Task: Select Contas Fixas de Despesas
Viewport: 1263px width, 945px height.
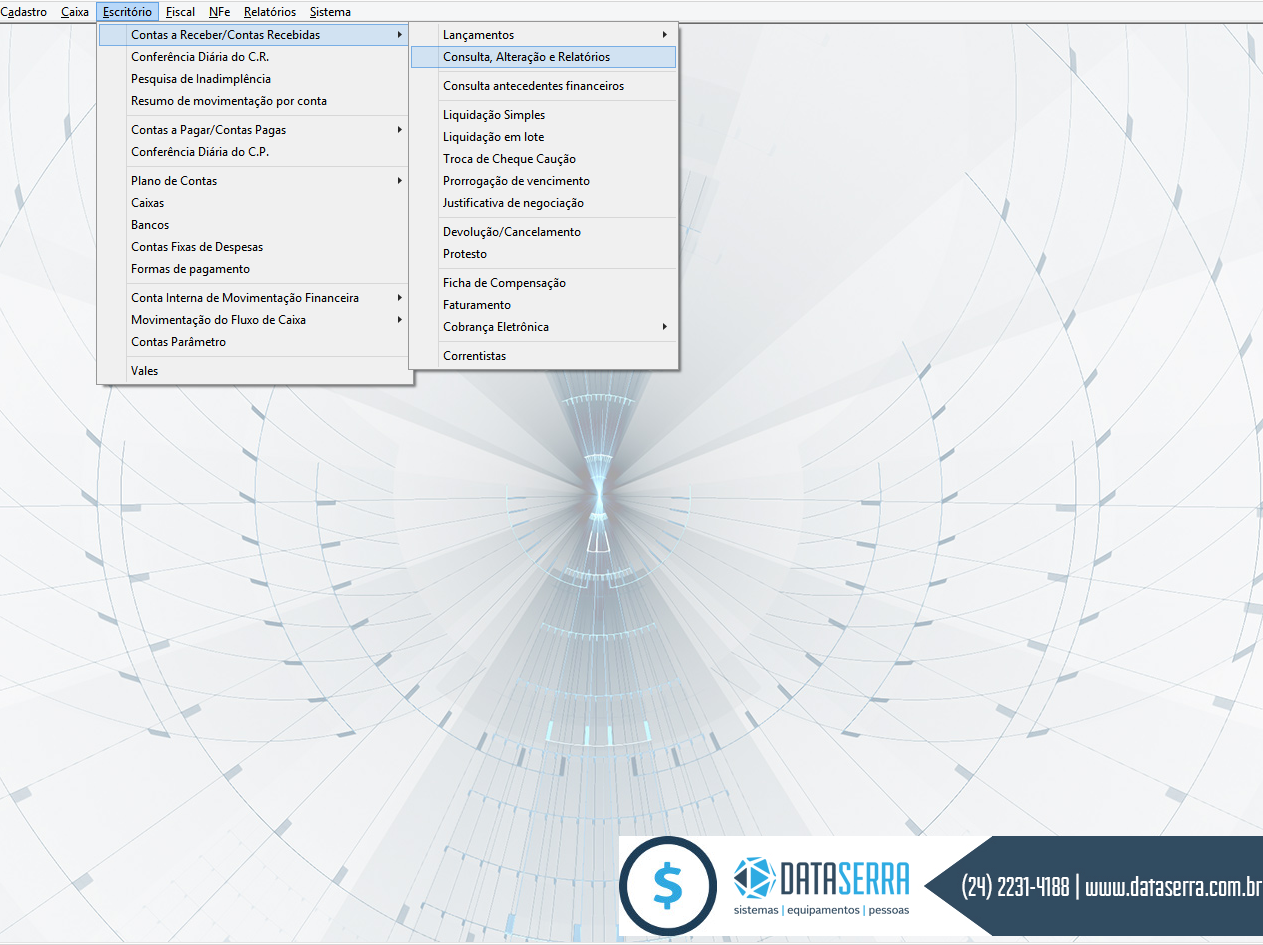Action: coord(255,247)
